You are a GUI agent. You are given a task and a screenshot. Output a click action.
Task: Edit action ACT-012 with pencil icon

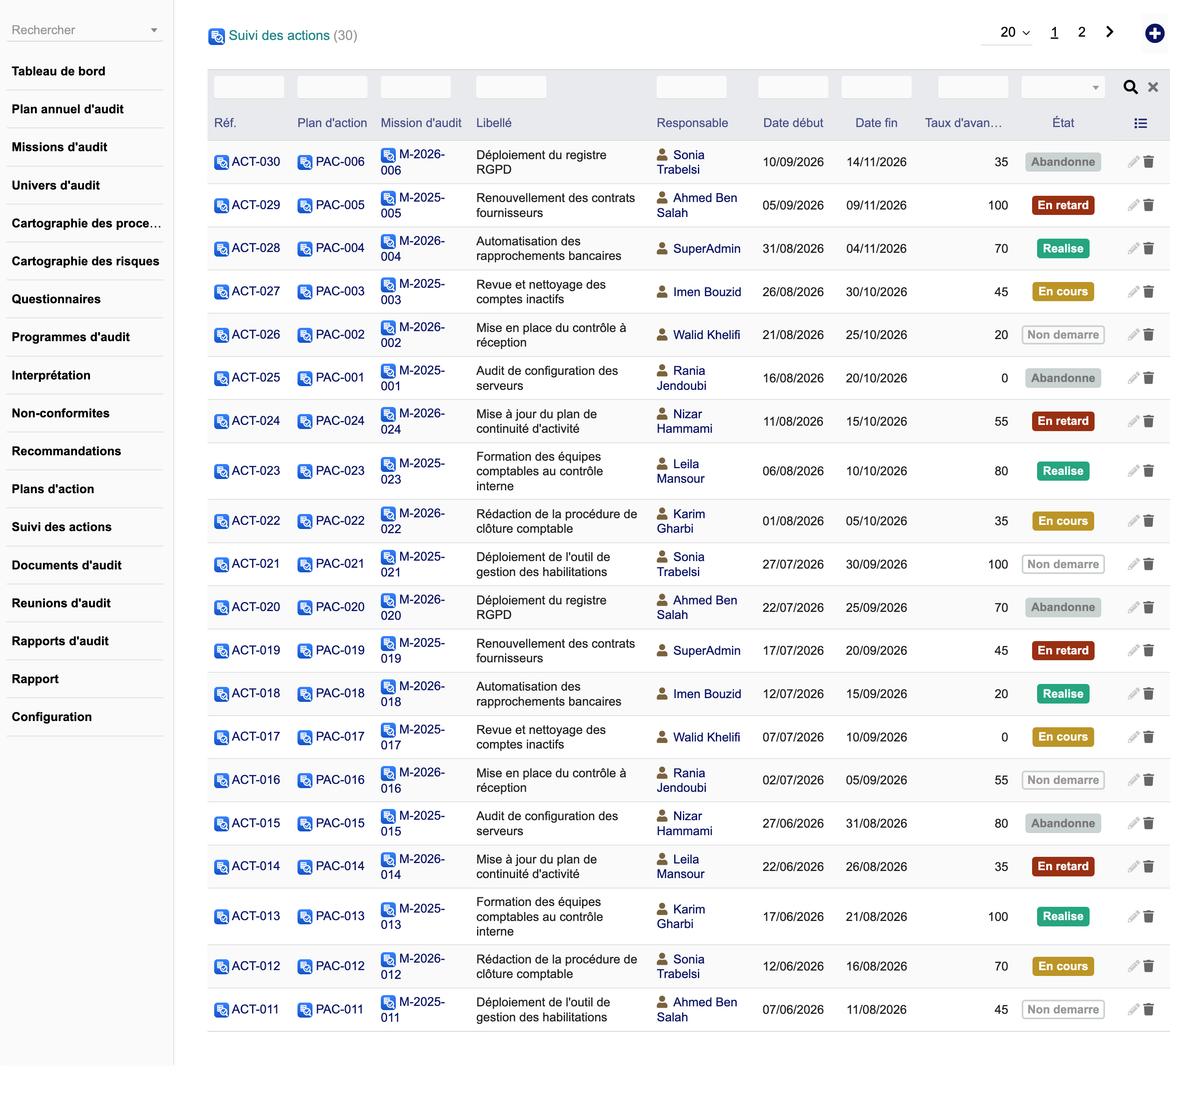coord(1133,966)
